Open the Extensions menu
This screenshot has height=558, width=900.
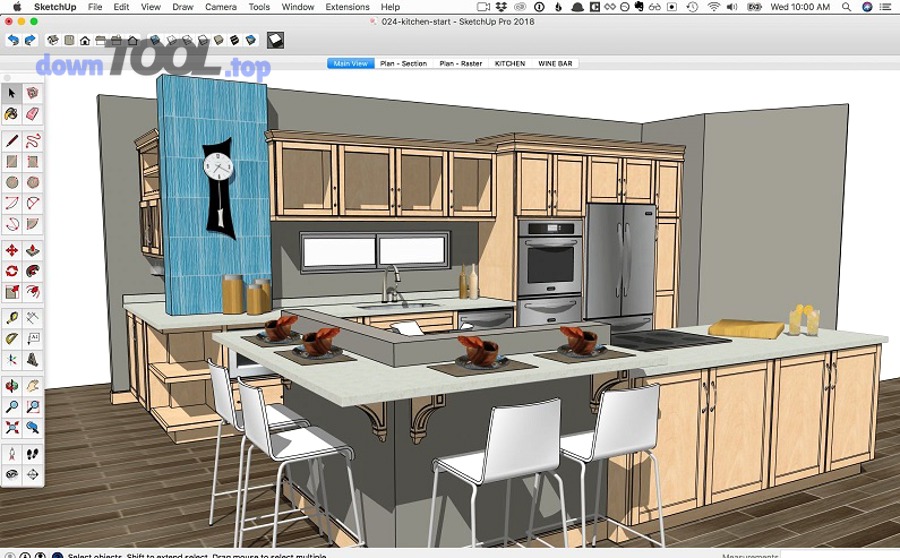pos(347,7)
